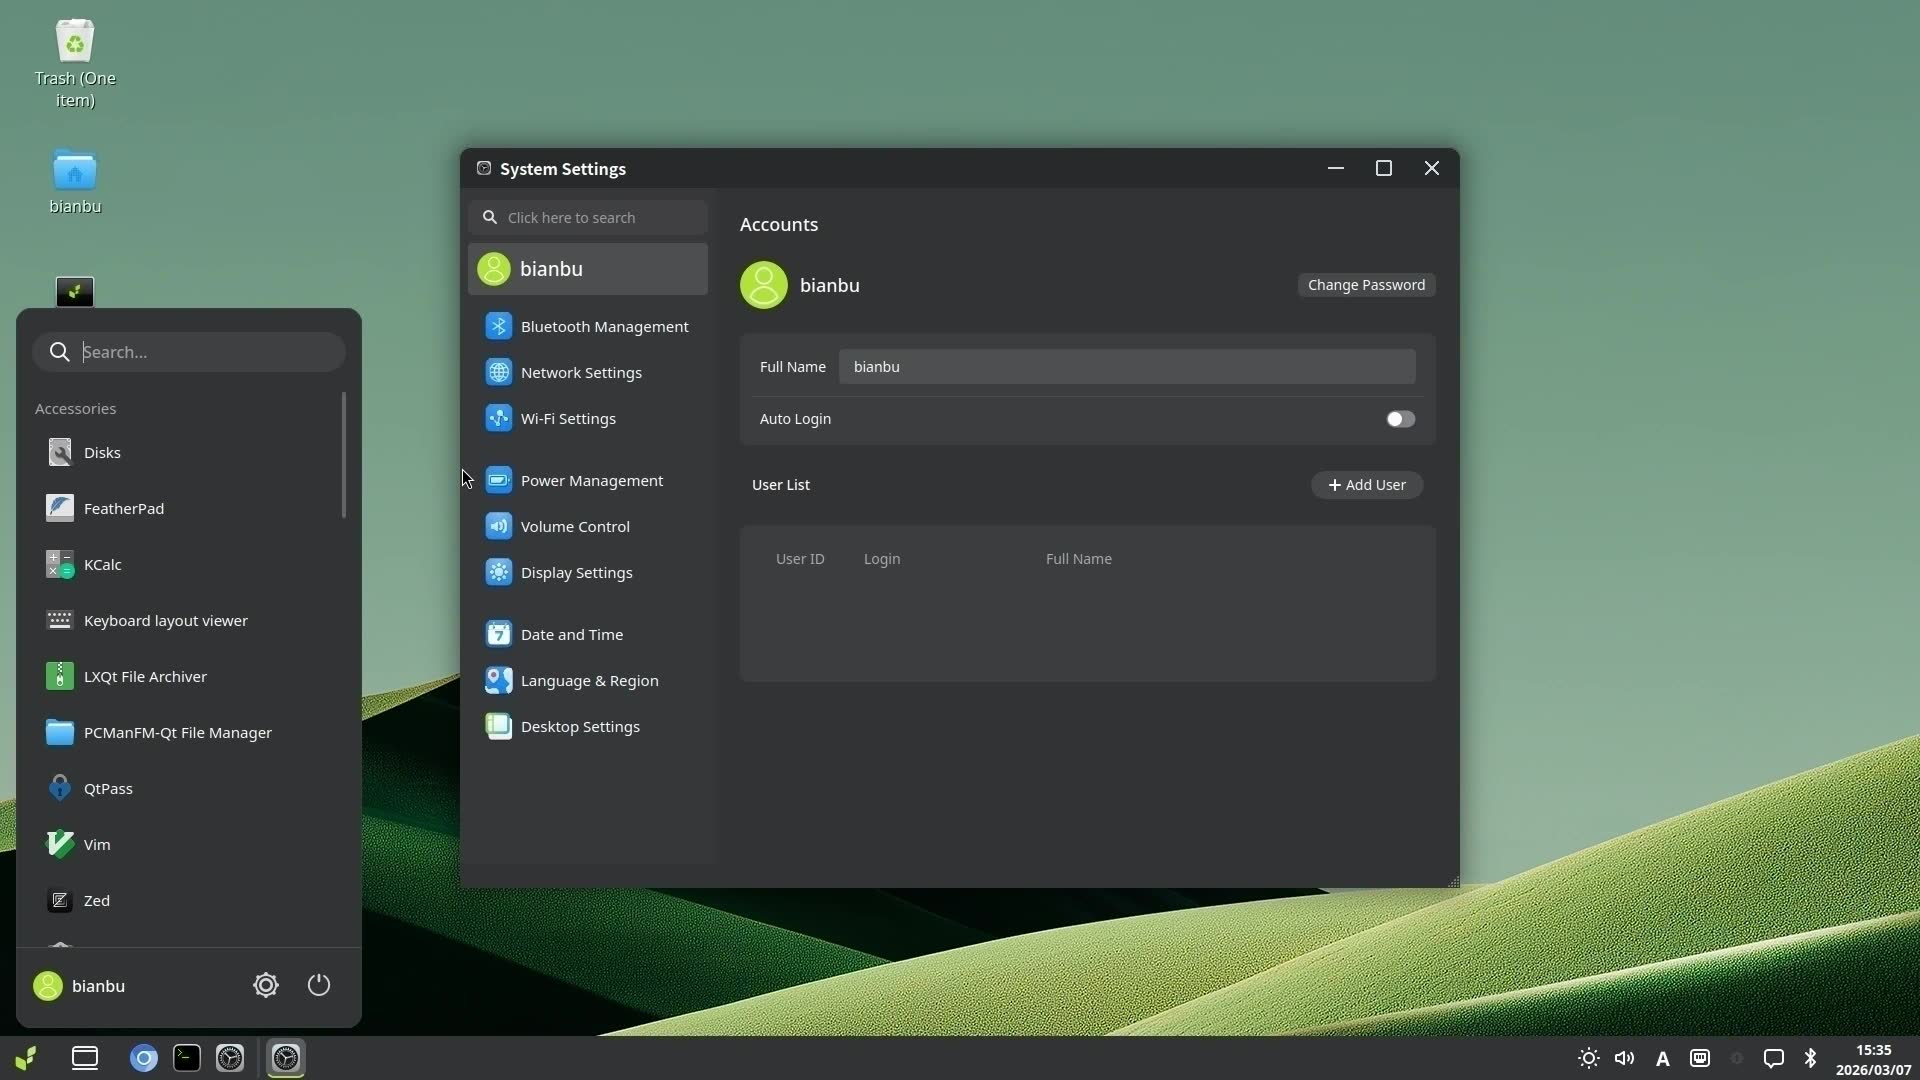The height and width of the screenshot is (1080, 1920).
Task: Click the Login column header
Action: tap(882, 559)
